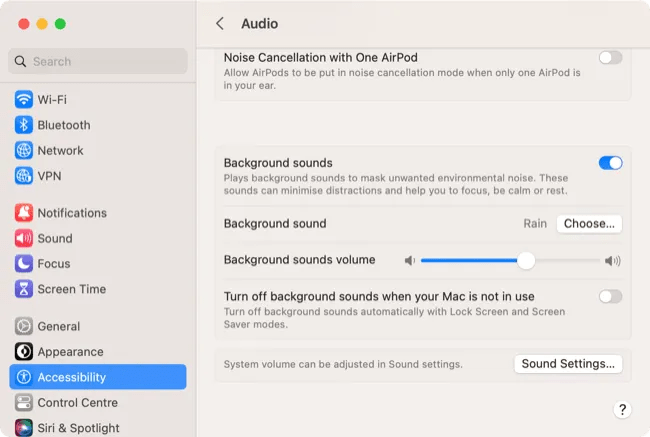Viewport: 650px width, 437px height.
Task: Go back using the chevron beside Audio
Action: [x=220, y=23]
